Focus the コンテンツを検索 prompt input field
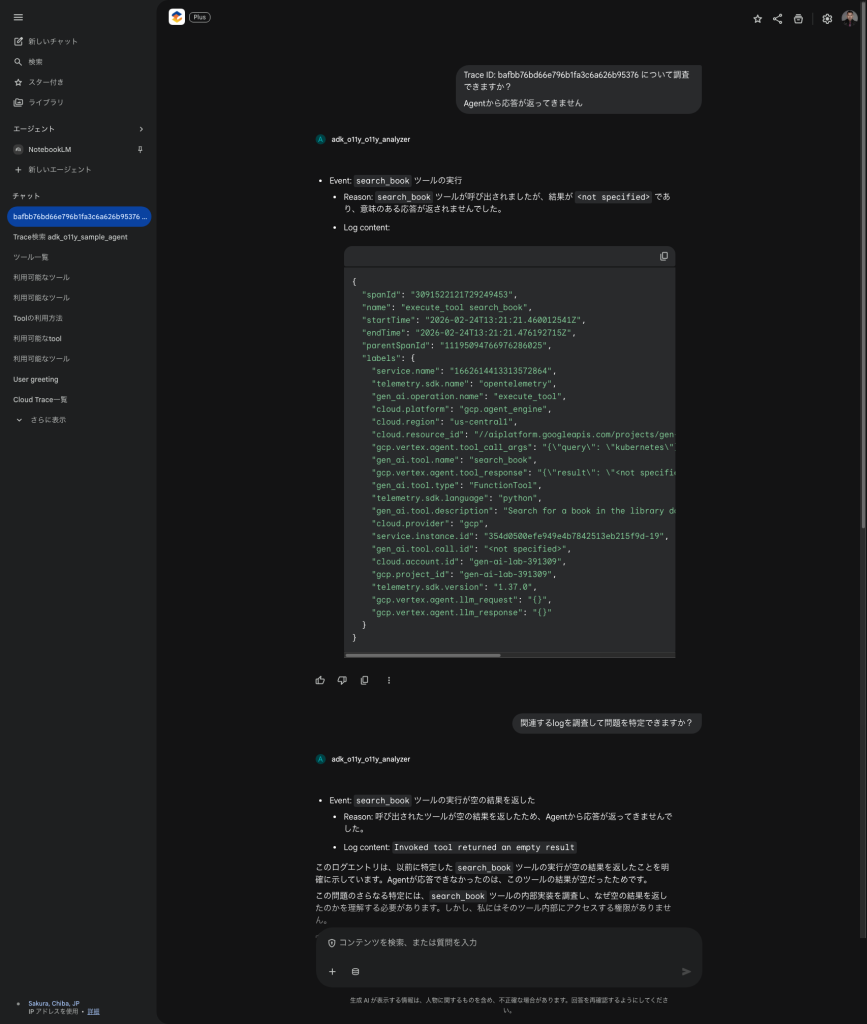The height and width of the screenshot is (1024, 867). 500,943
